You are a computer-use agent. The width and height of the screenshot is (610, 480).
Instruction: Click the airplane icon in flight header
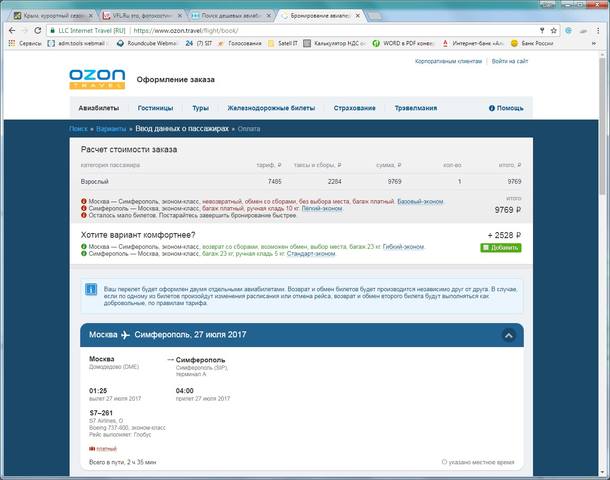pyautogui.click(x=125, y=335)
